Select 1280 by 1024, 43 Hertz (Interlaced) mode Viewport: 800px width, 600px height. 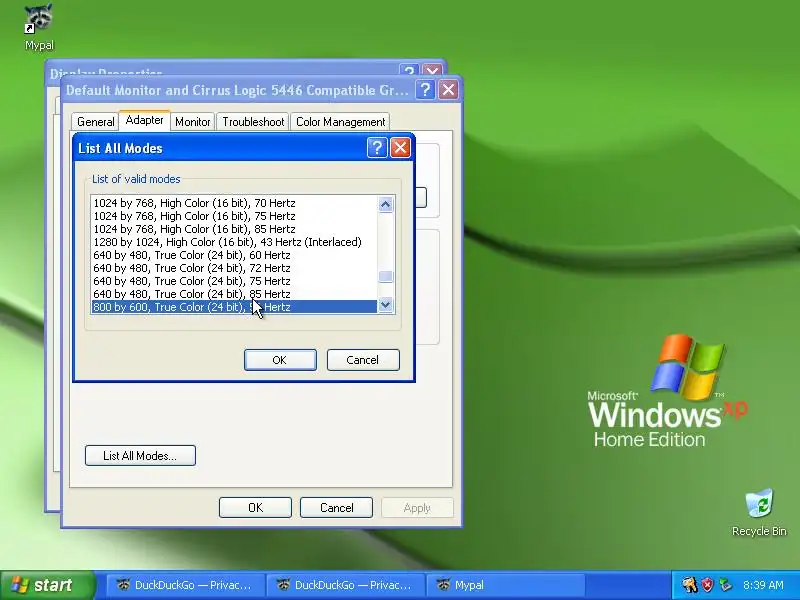pos(234,242)
